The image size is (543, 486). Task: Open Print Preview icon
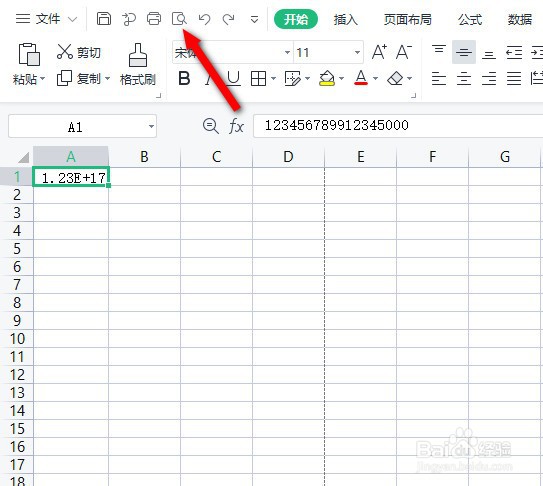[x=179, y=19]
